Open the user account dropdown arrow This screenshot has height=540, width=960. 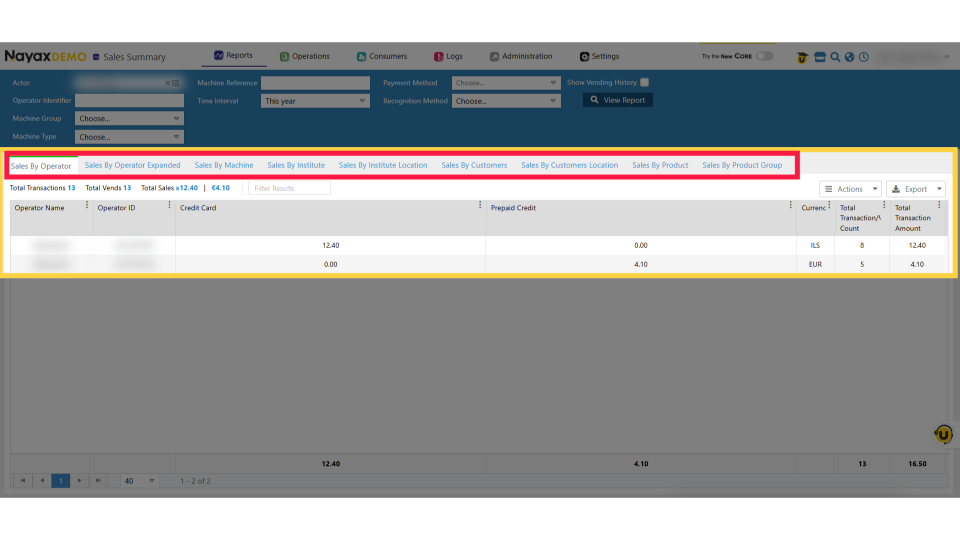[x=947, y=57]
